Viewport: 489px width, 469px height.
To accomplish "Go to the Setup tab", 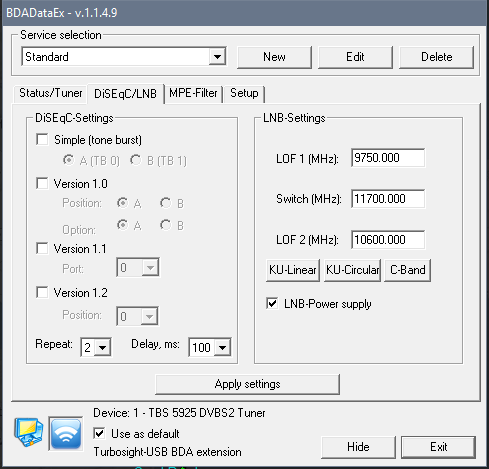I will 244,93.
